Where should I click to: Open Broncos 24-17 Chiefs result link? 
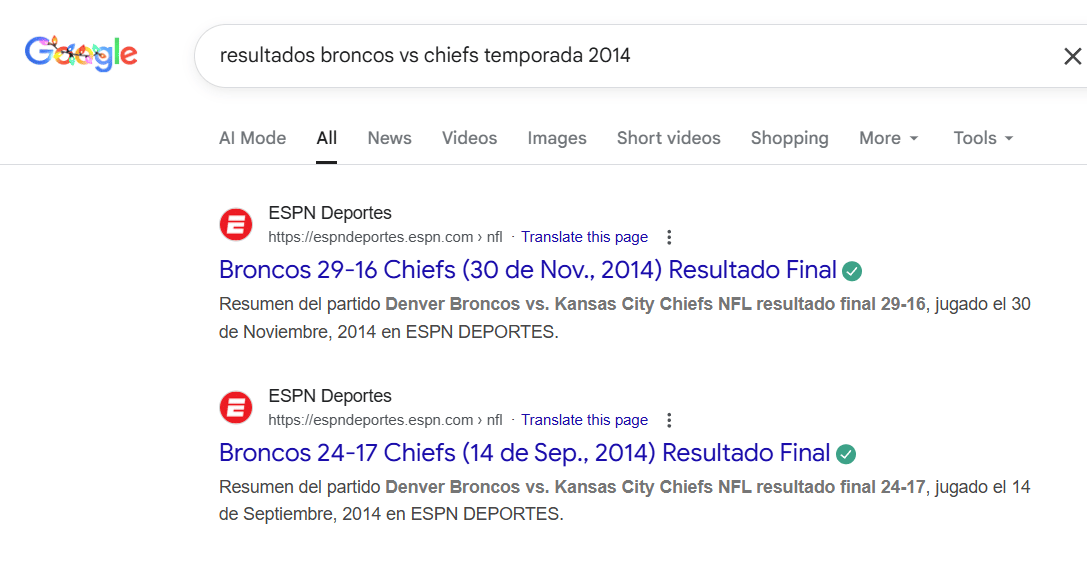(x=524, y=453)
